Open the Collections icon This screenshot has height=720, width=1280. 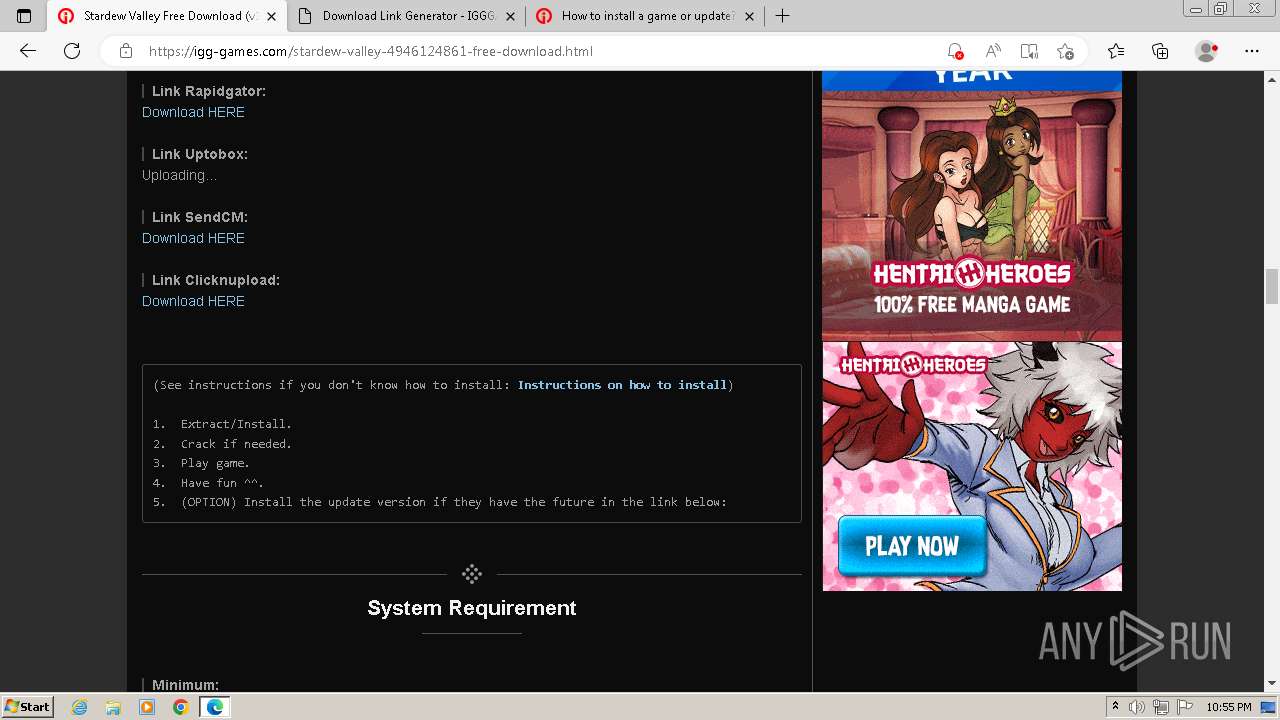(1160, 51)
